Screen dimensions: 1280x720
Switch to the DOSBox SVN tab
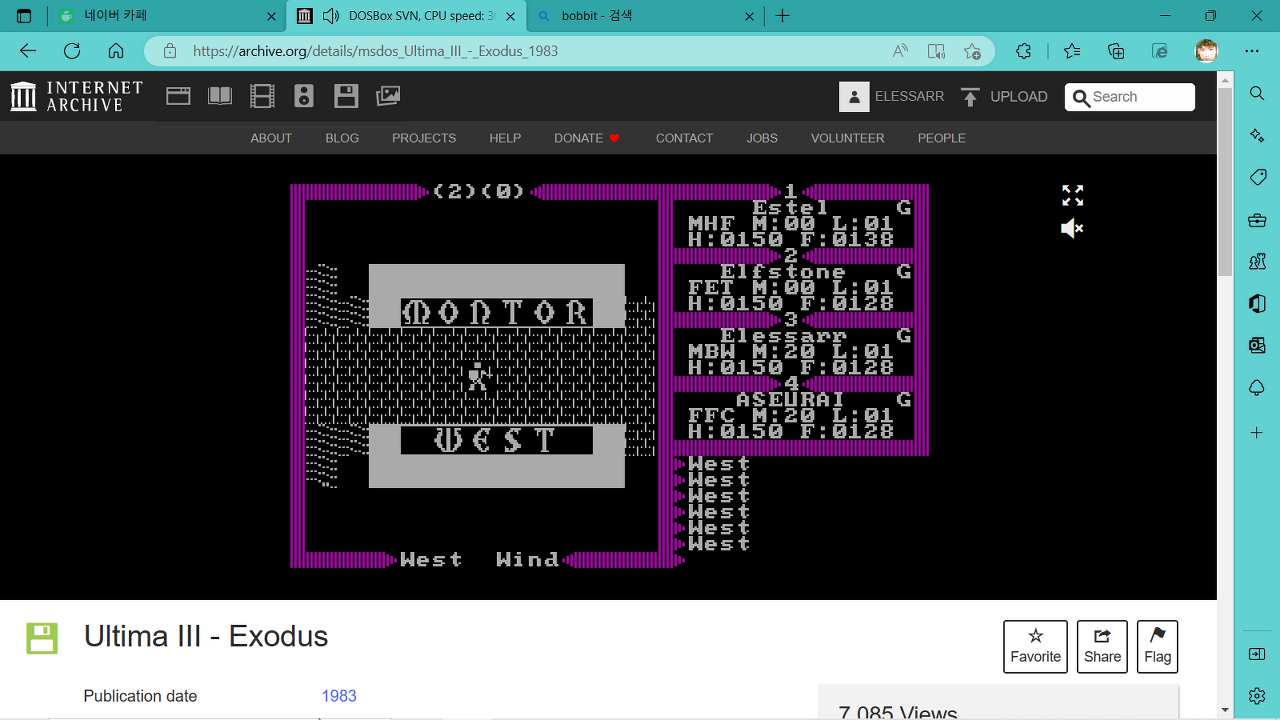pos(405,16)
